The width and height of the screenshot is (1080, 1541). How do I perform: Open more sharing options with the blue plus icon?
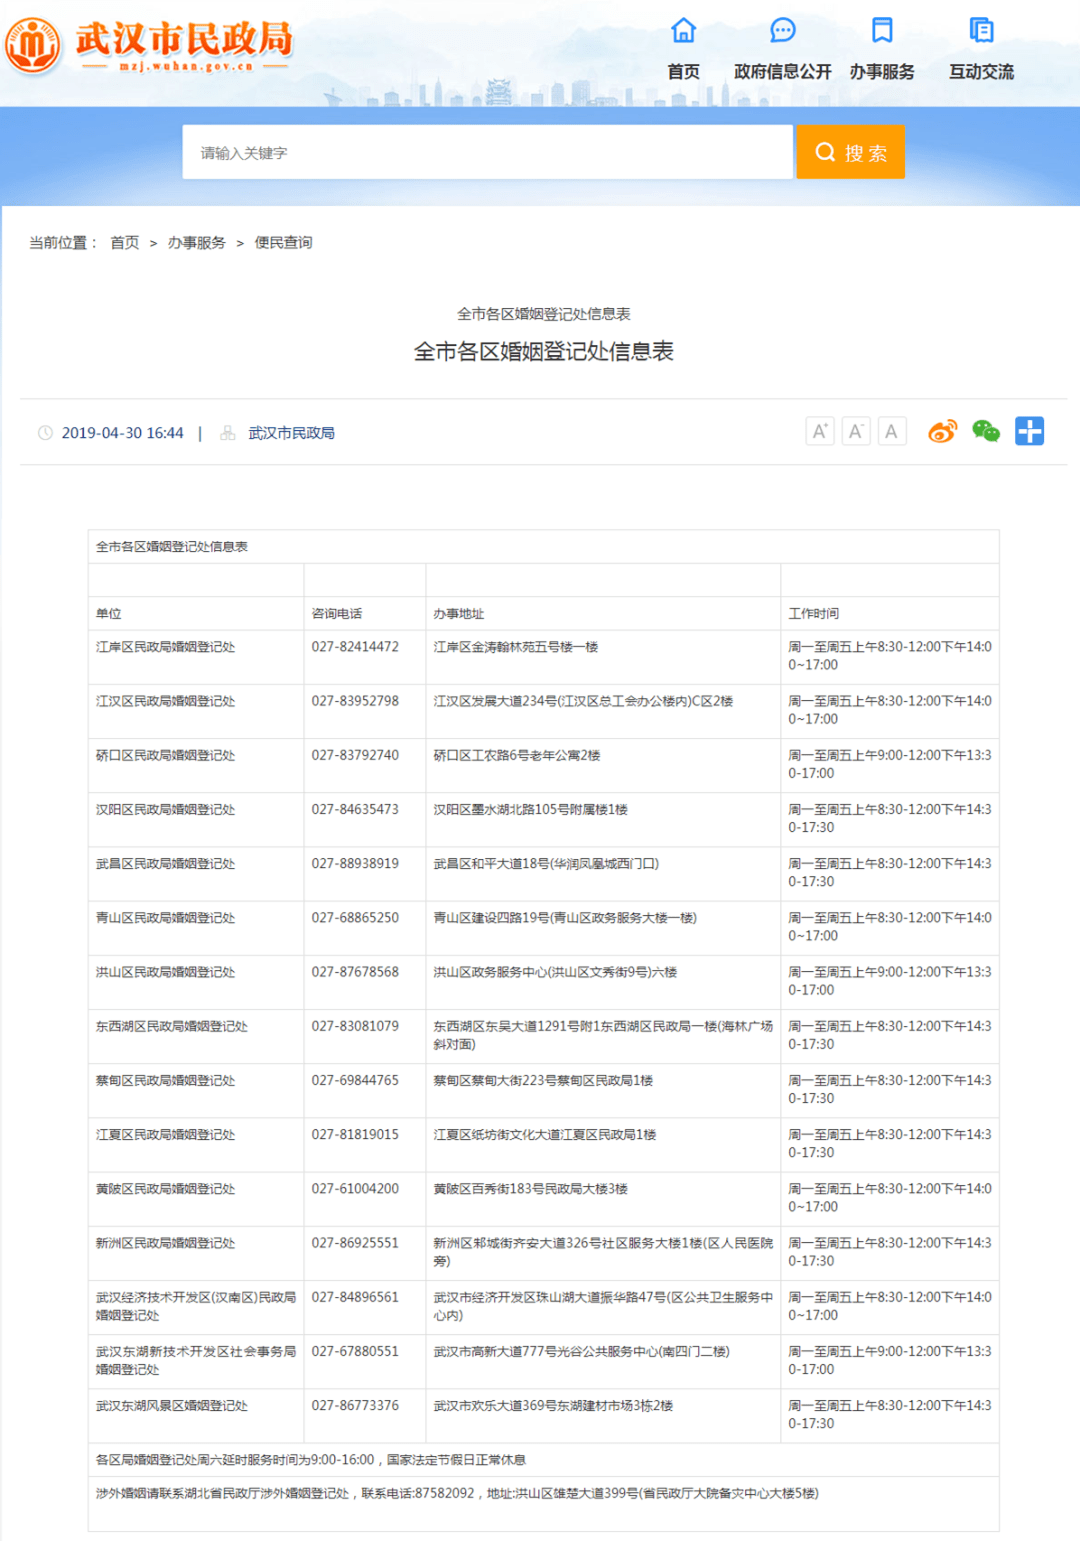pyautogui.click(x=1029, y=430)
